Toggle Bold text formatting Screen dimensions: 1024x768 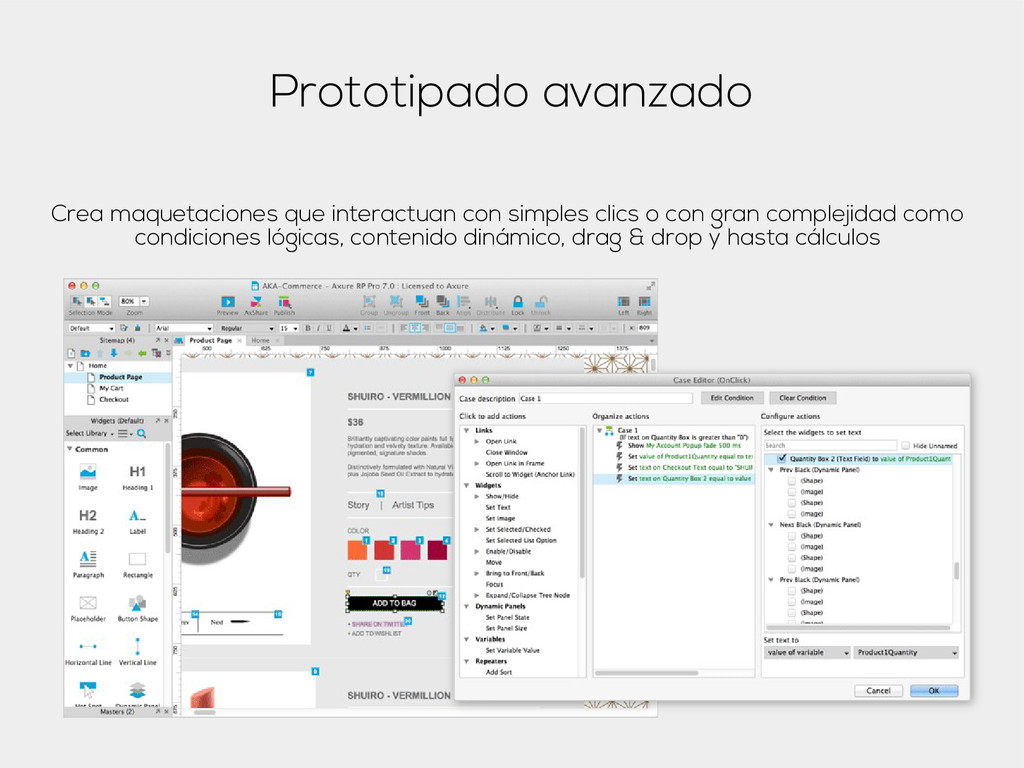pos(308,328)
